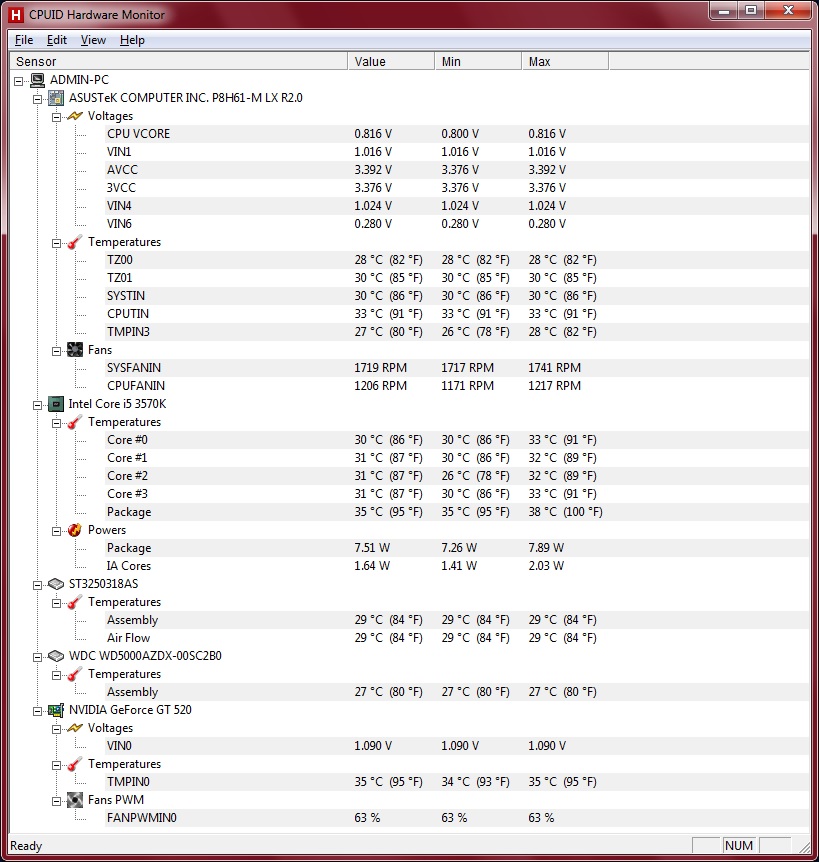The height and width of the screenshot is (862, 819).
Task: Open the Help menu
Action: (x=132, y=40)
